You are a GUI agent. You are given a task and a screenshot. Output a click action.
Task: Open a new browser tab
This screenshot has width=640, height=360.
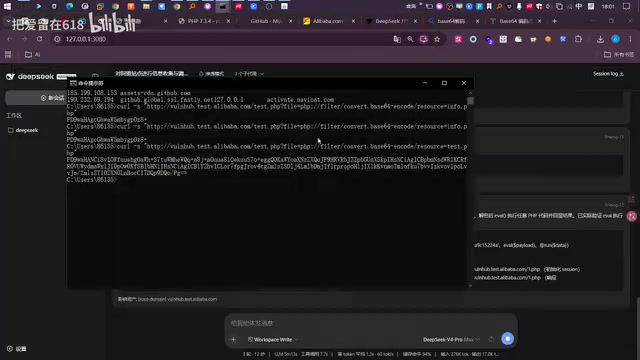554,21
